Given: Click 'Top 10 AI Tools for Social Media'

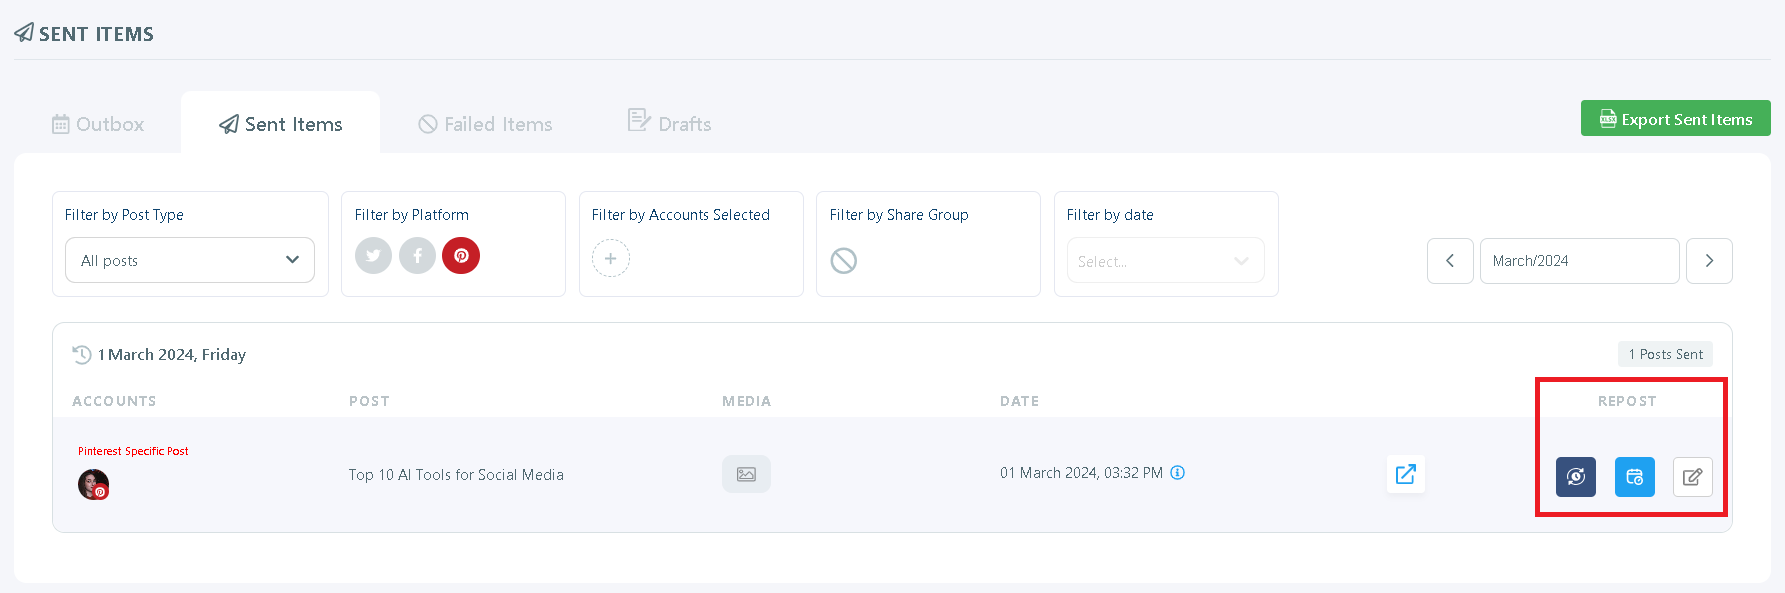Looking at the screenshot, I should coord(456,475).
